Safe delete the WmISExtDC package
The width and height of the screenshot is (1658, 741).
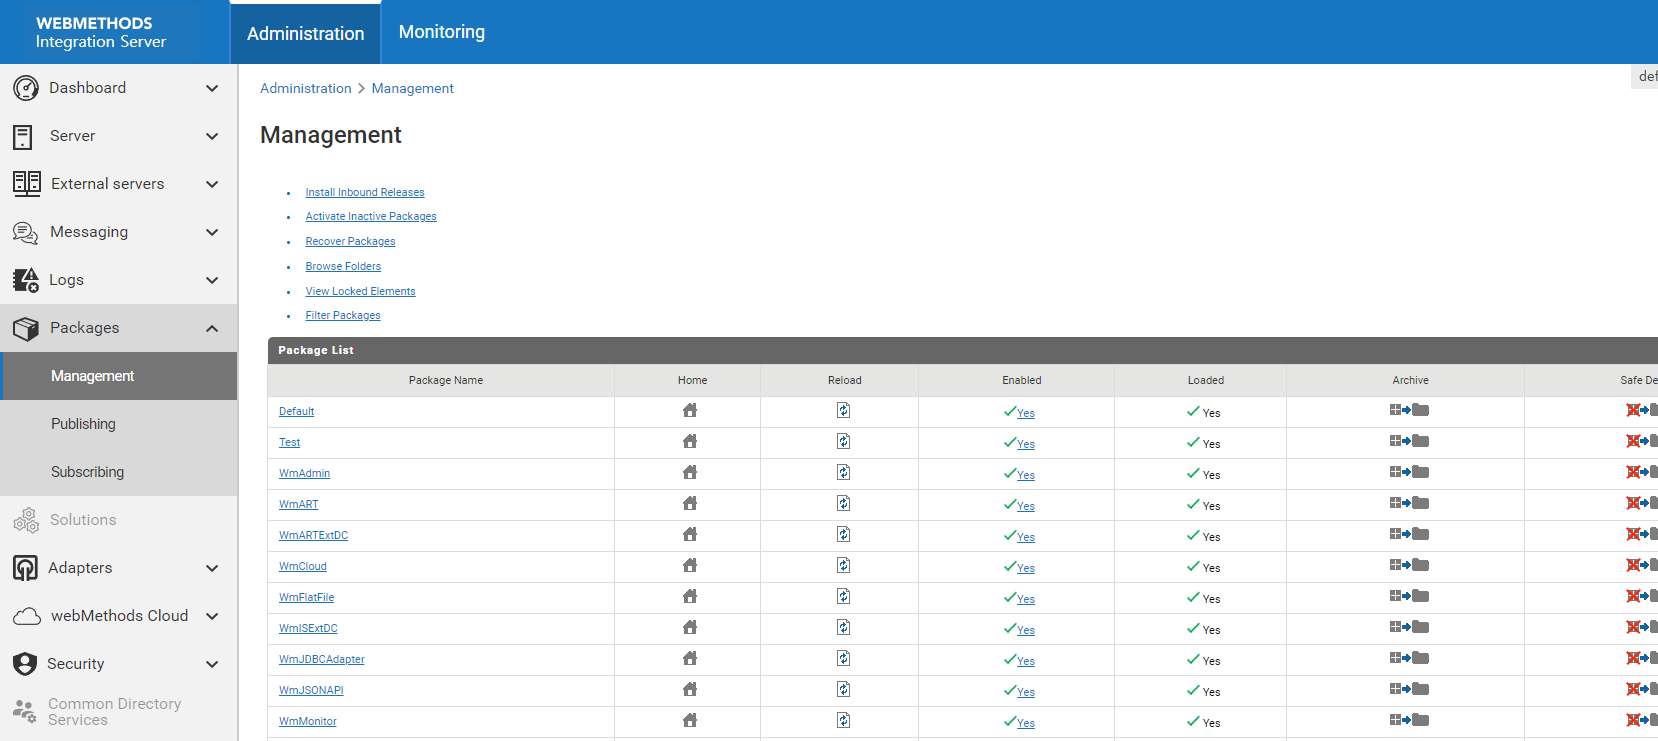(1641, 627)
